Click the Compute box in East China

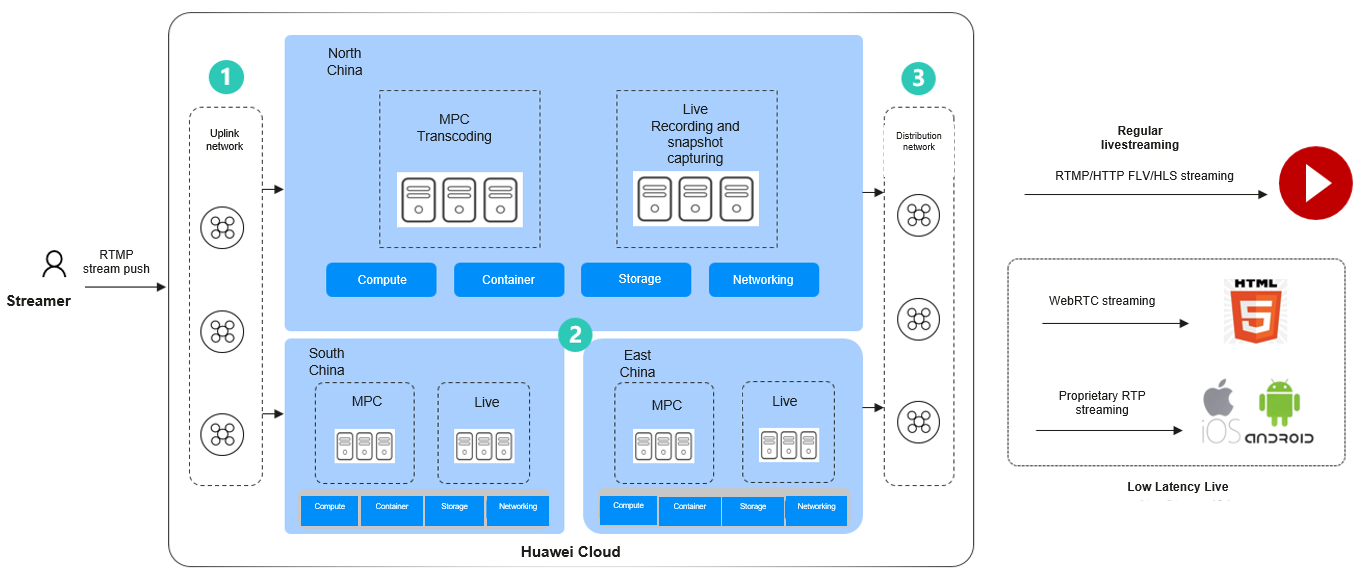[628, 510]
